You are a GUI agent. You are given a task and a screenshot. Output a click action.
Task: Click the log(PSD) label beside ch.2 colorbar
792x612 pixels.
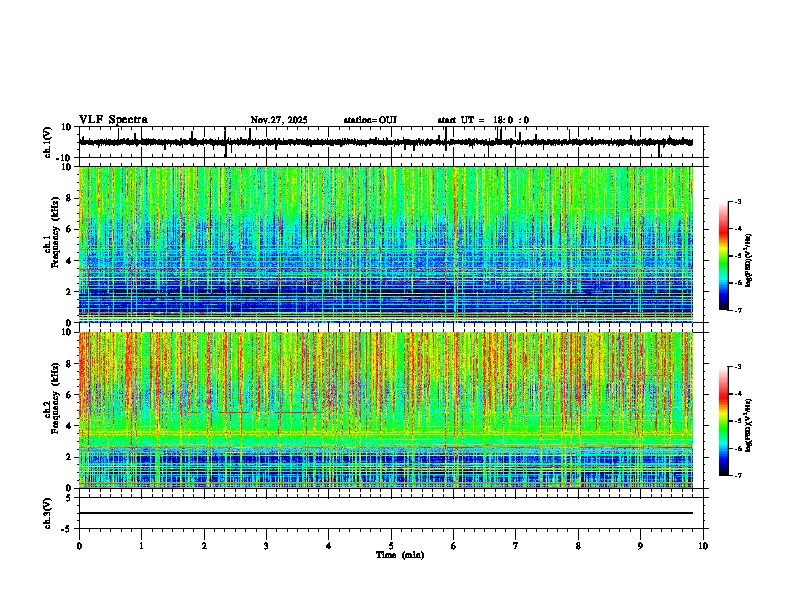749,425
